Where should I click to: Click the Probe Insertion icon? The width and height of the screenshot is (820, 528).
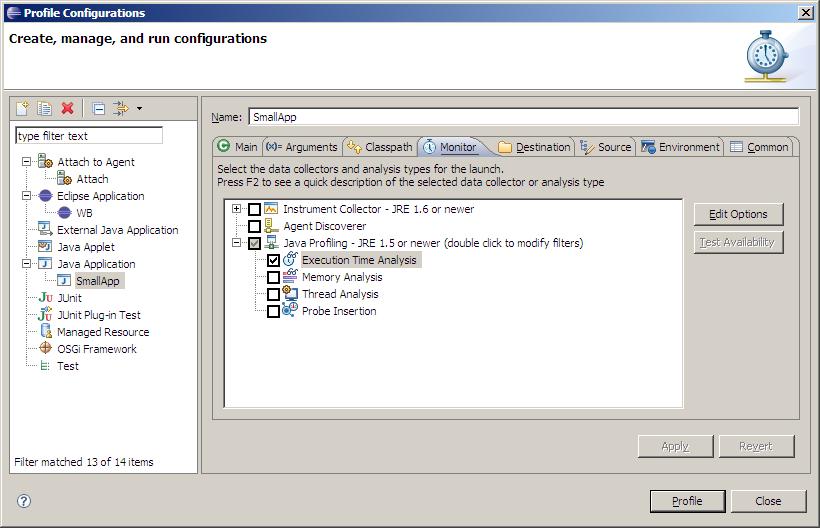(290, 310)
